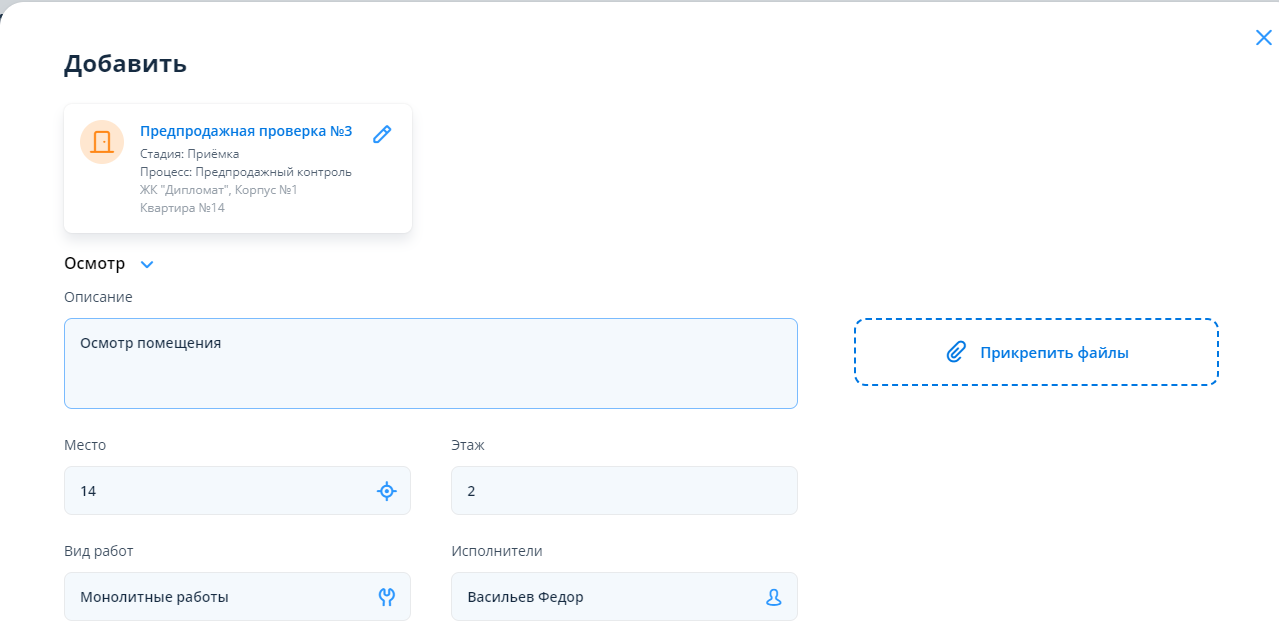Image resolution: width=1279 pixels, height=641 pixels.
Task: Close the Добавить dialog with the X
Action: [x=1263, y=38]
